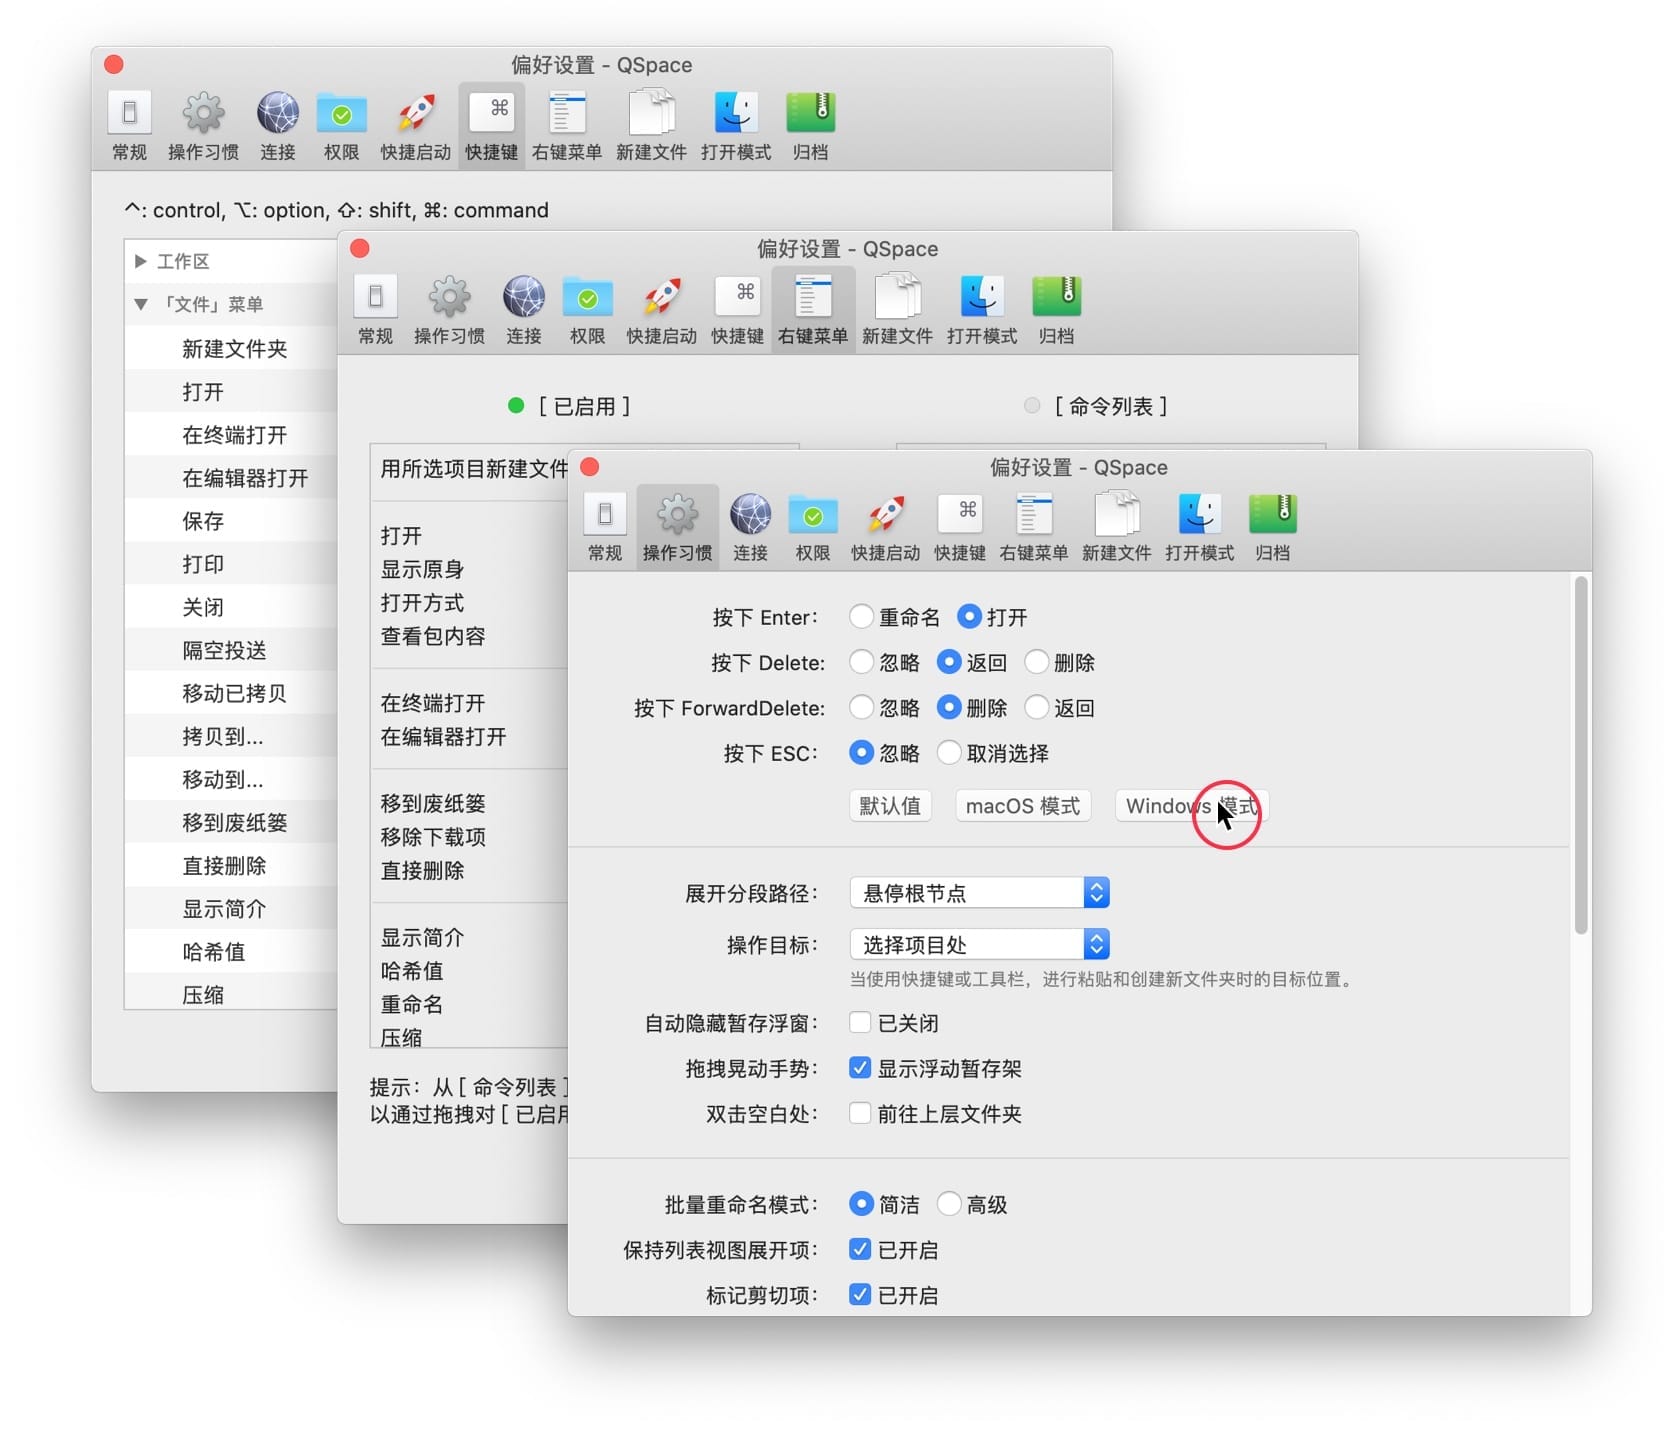Click Windows 模式 button
1680x1440 pixels.
click(1191, 806)
